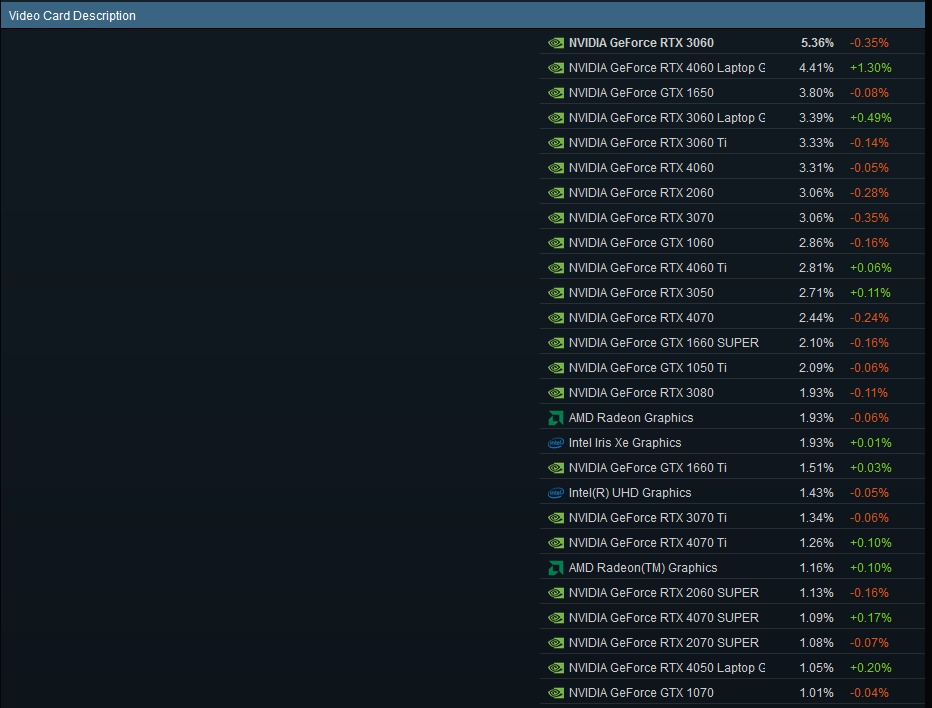Click NVIDIA logo beside RTX 4060 Laptop GPU
Image resolution: width=932 pixels, height=708 pixels.
click(x=556, y=68)
